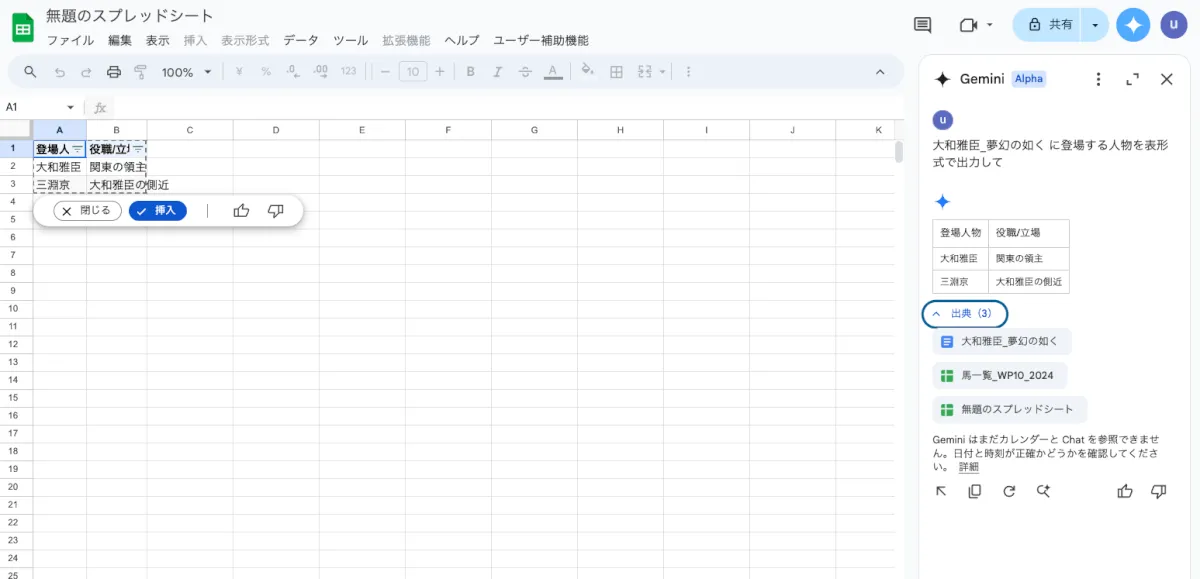Image resolution: width=1200 pixels, height=579 pixels.
Task: Open 123 number format menu
Action: (348, 72)
